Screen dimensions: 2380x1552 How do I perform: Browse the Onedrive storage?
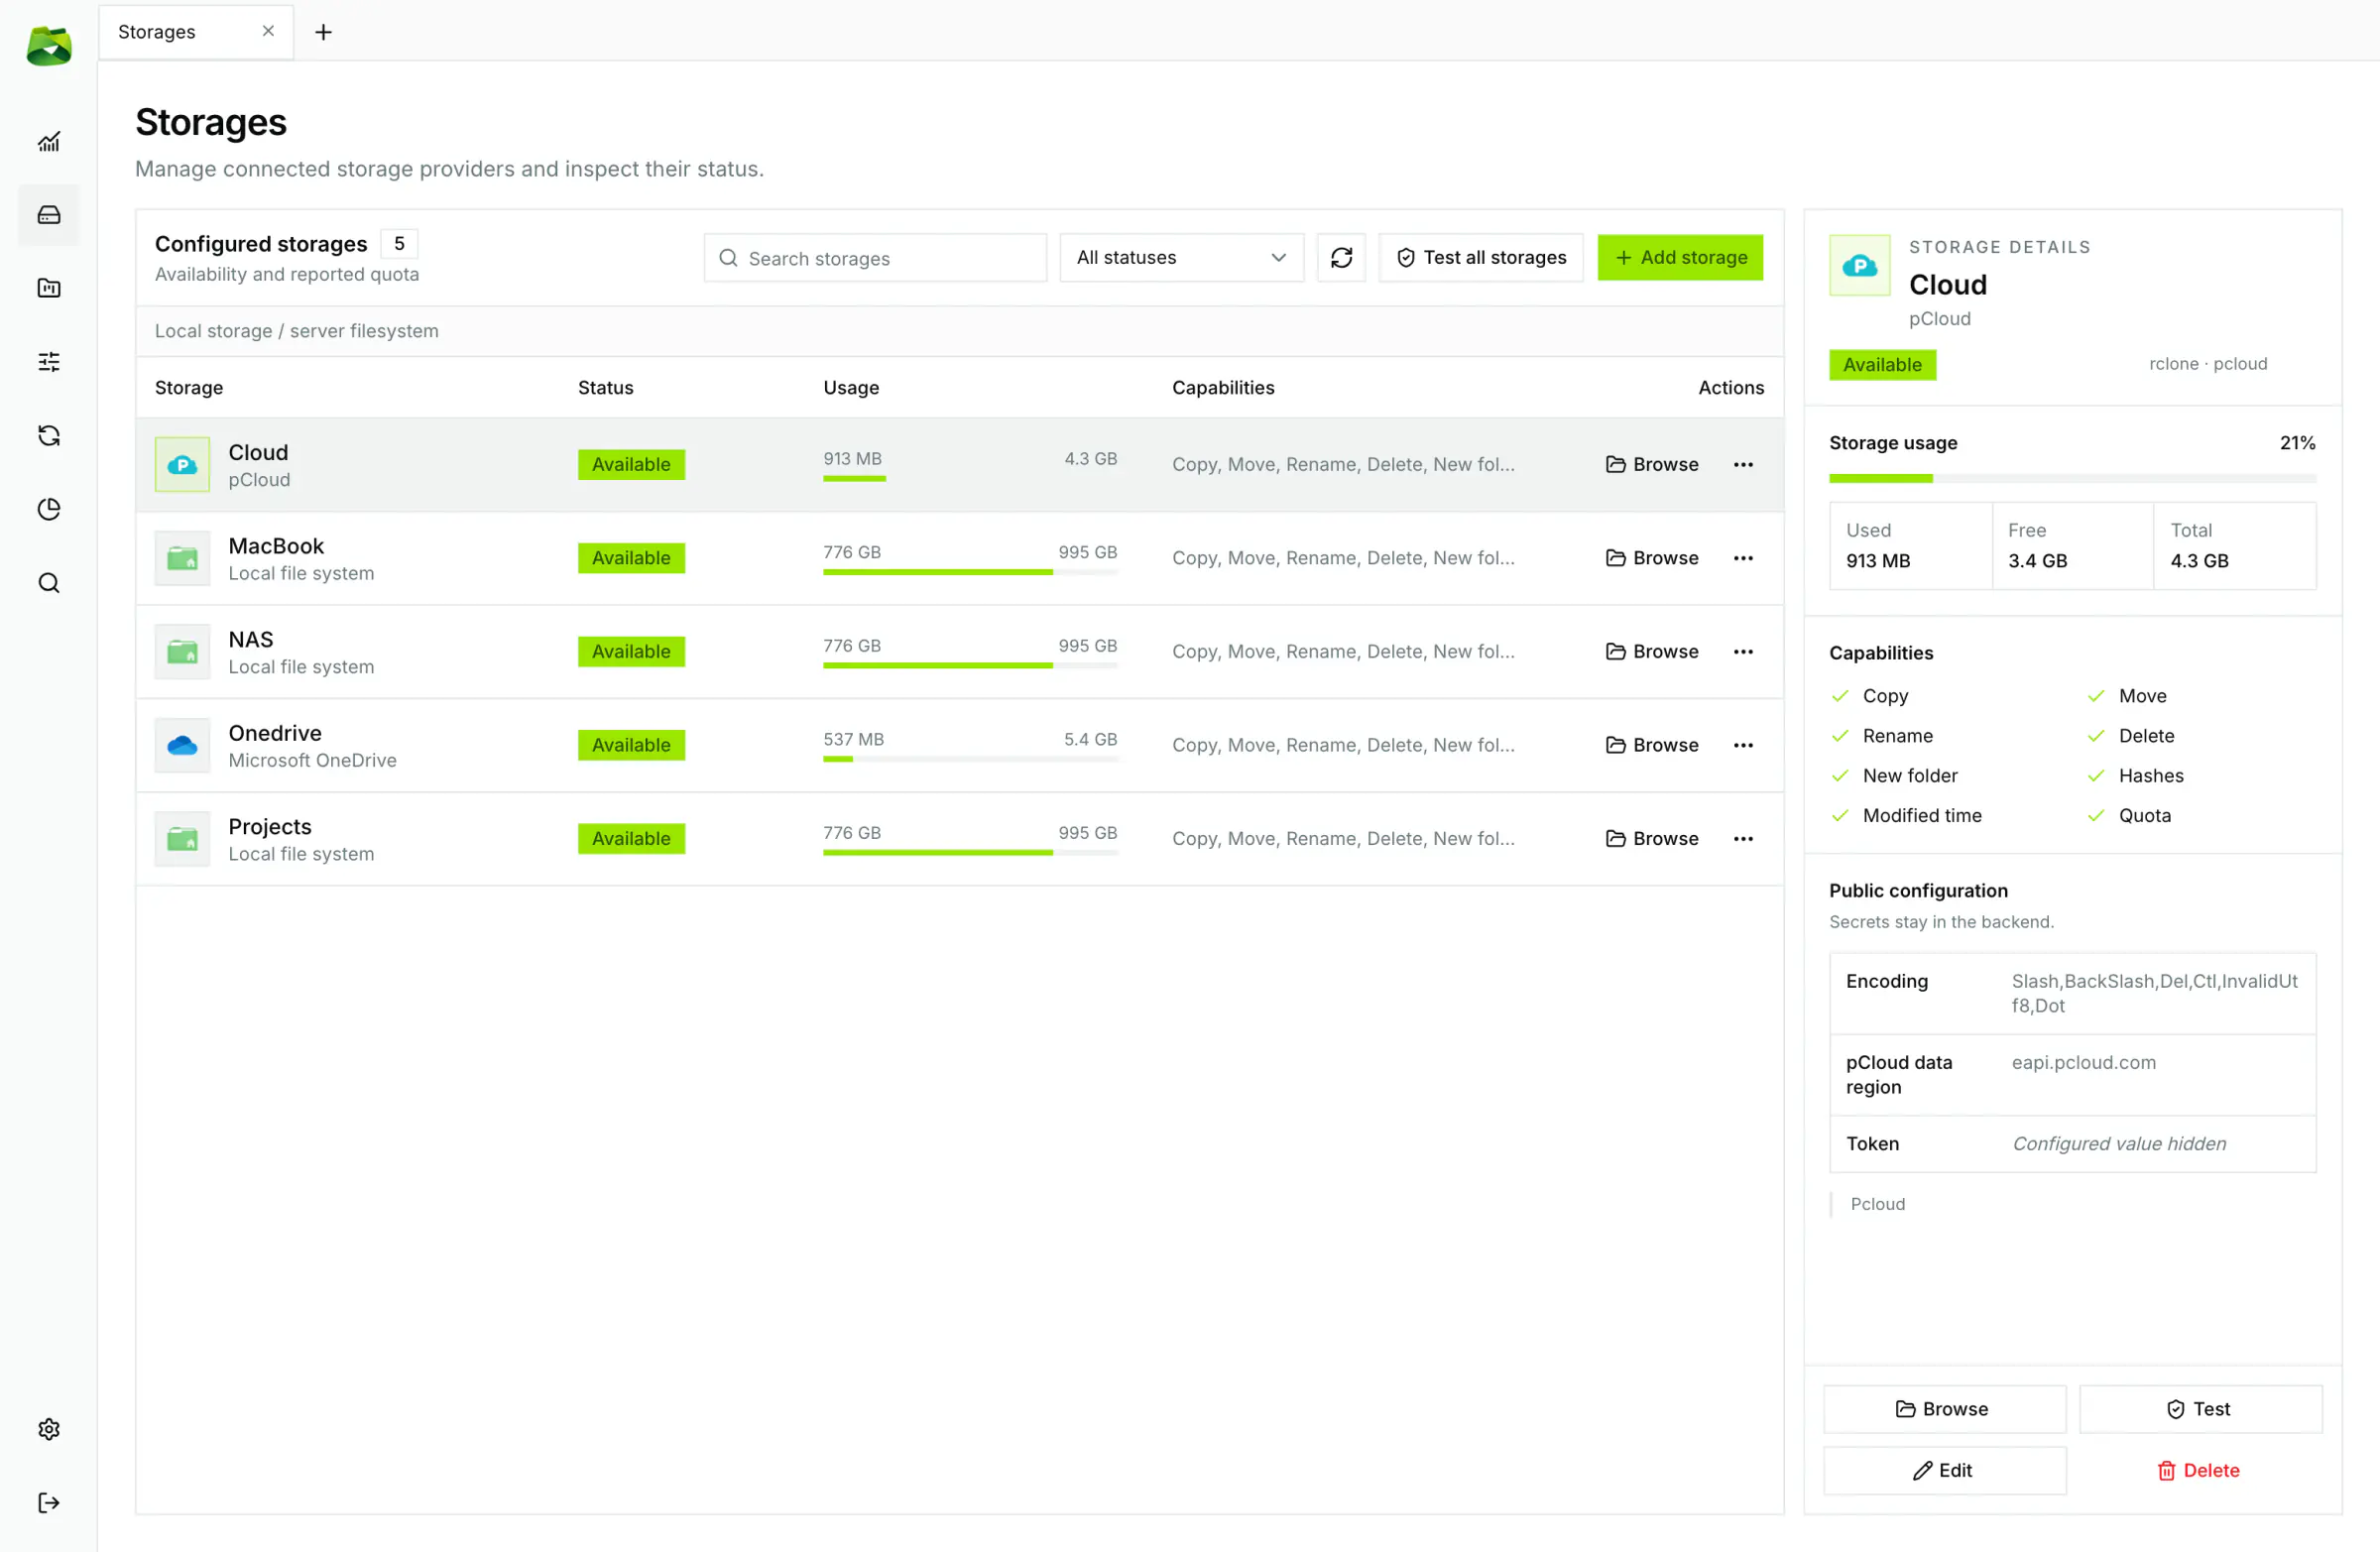pyautogui.click(x=1652, y=745)
